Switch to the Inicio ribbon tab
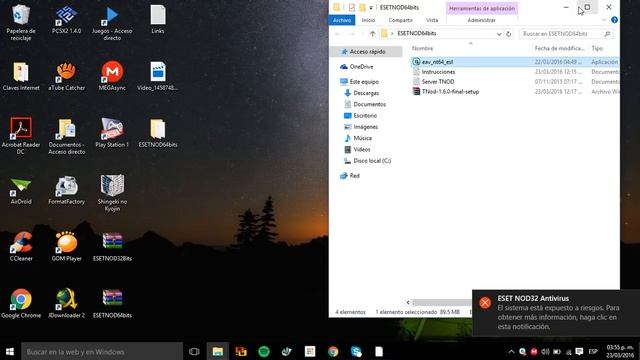 tap(368, 20)
